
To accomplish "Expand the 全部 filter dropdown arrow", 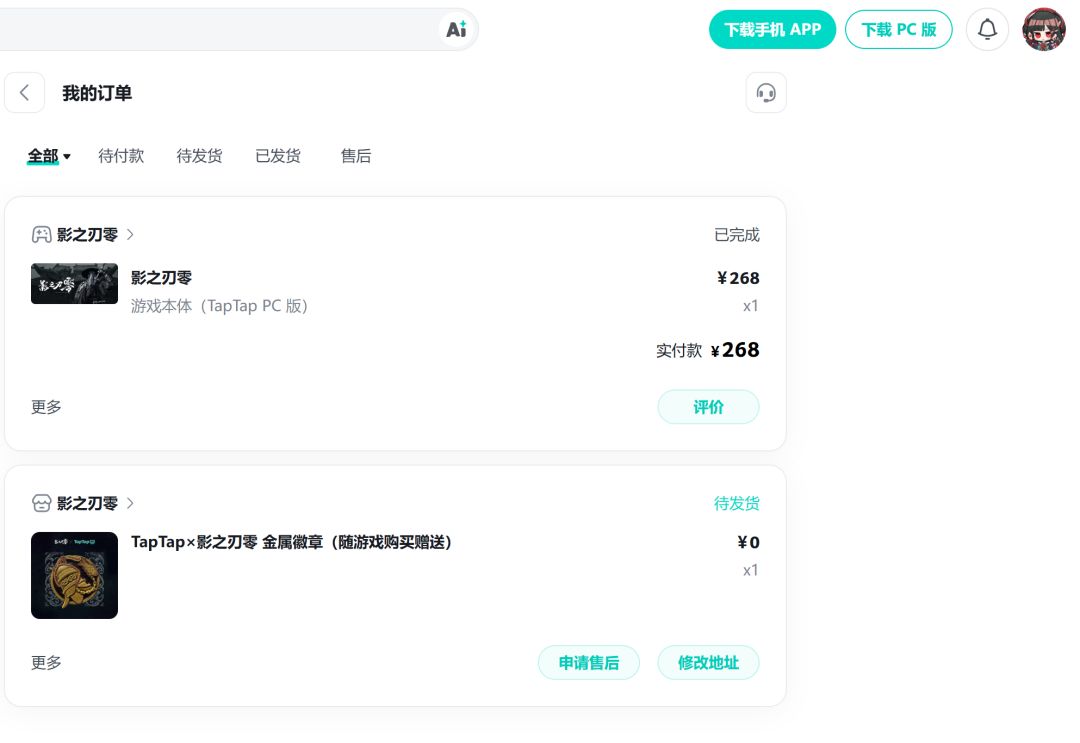I will [x=67, y=157].
